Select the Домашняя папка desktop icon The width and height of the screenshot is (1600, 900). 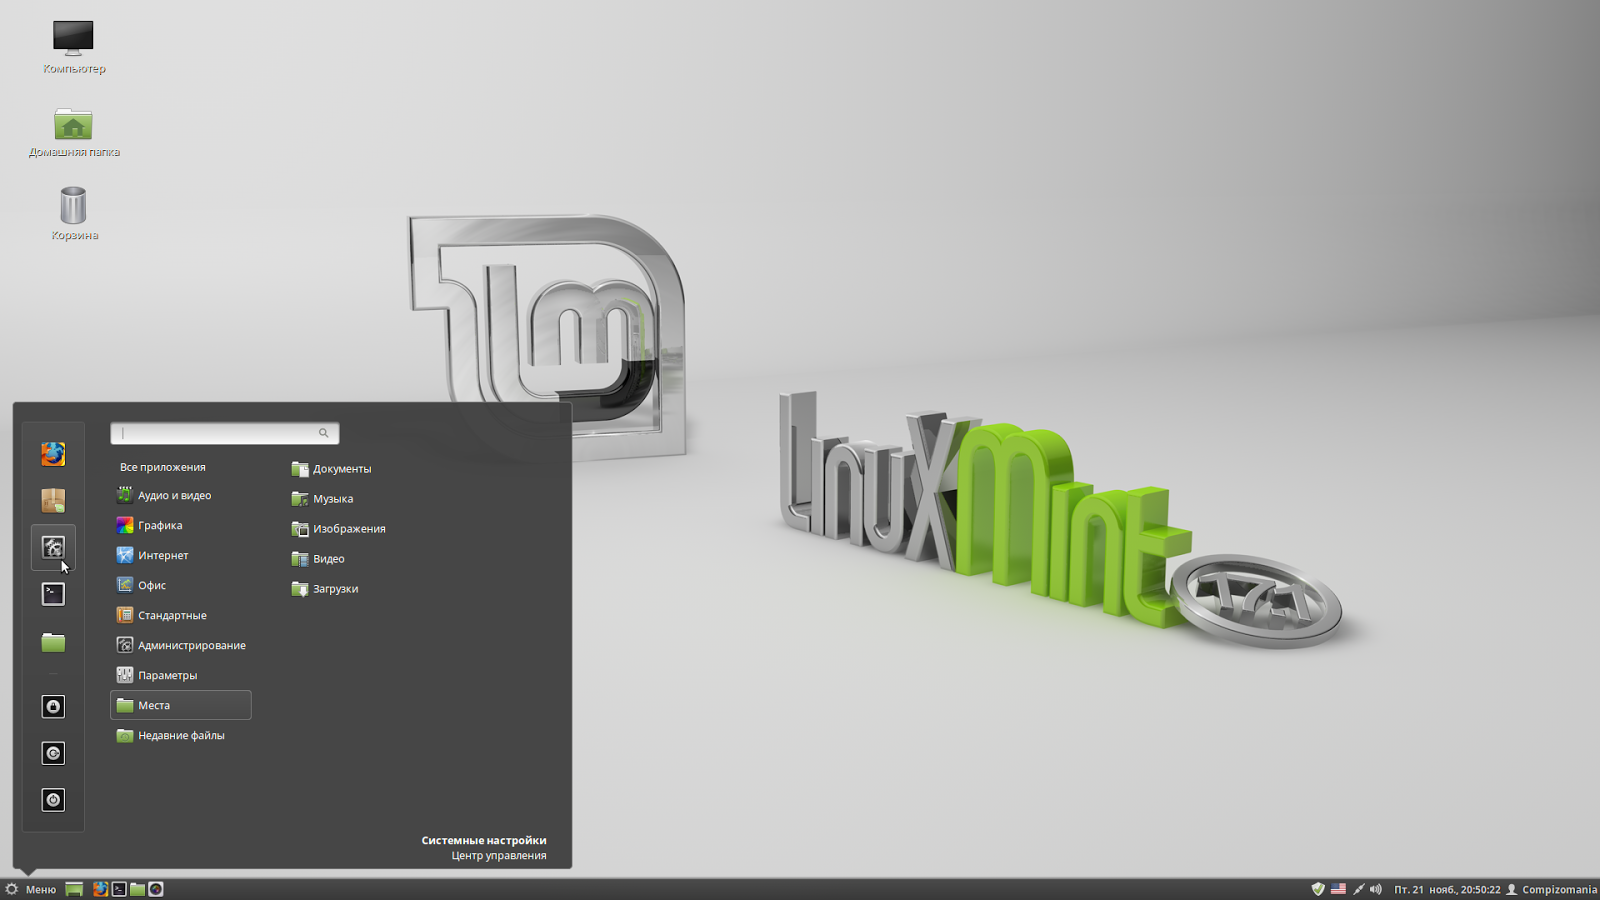tap(73, 131)
